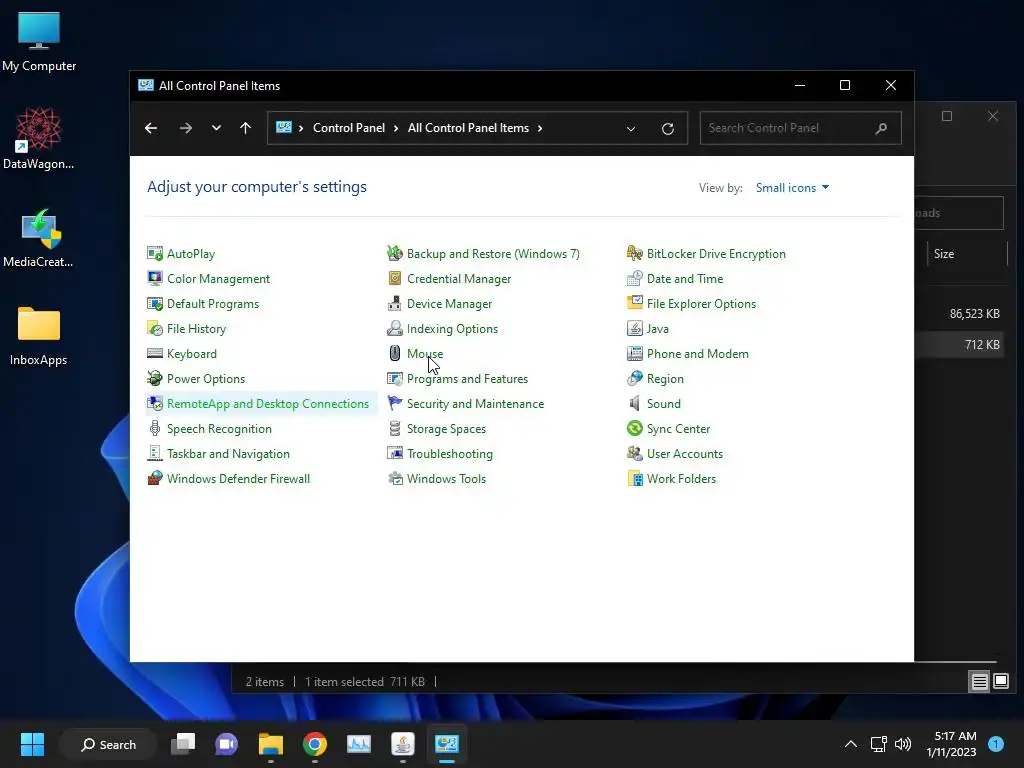Expand chevron after All Control Panel Items

[540, 128]
